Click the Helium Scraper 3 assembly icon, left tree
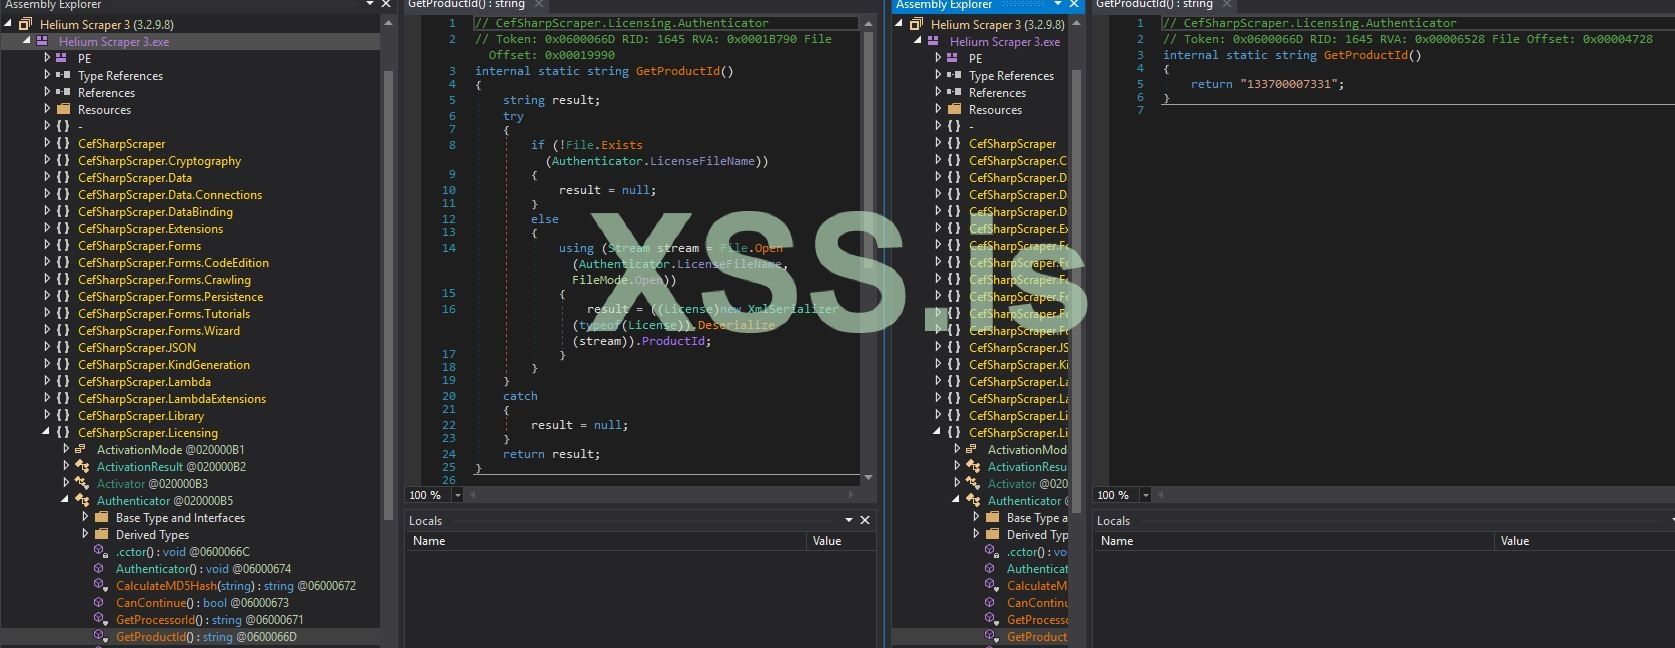 tap(25, 24)
